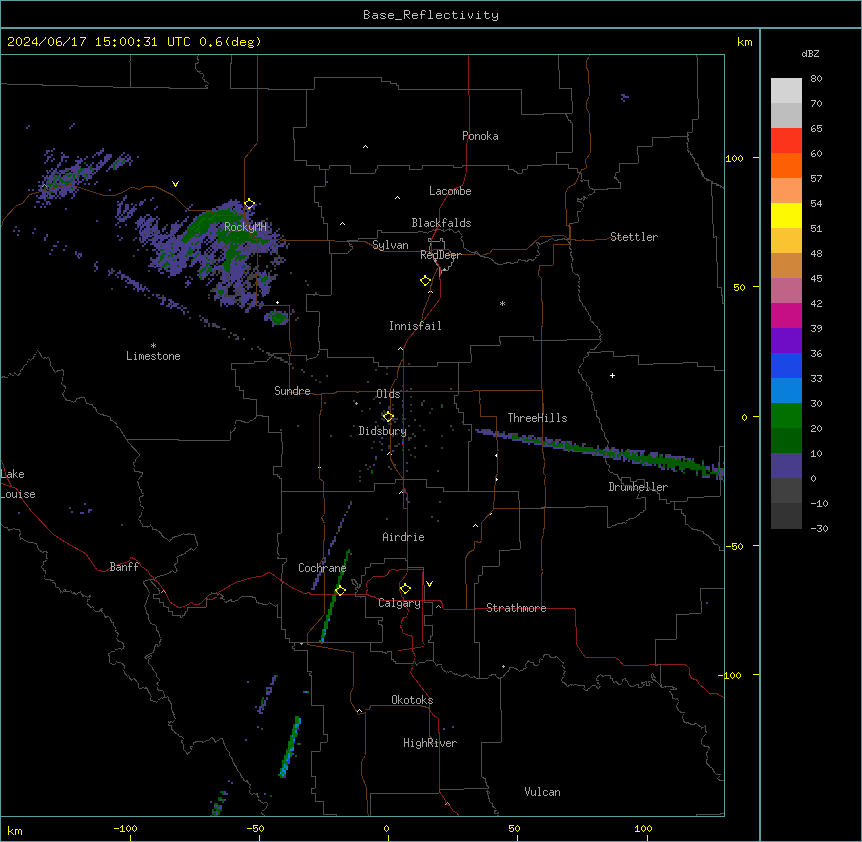Click the ThreeHills town label

537,418
